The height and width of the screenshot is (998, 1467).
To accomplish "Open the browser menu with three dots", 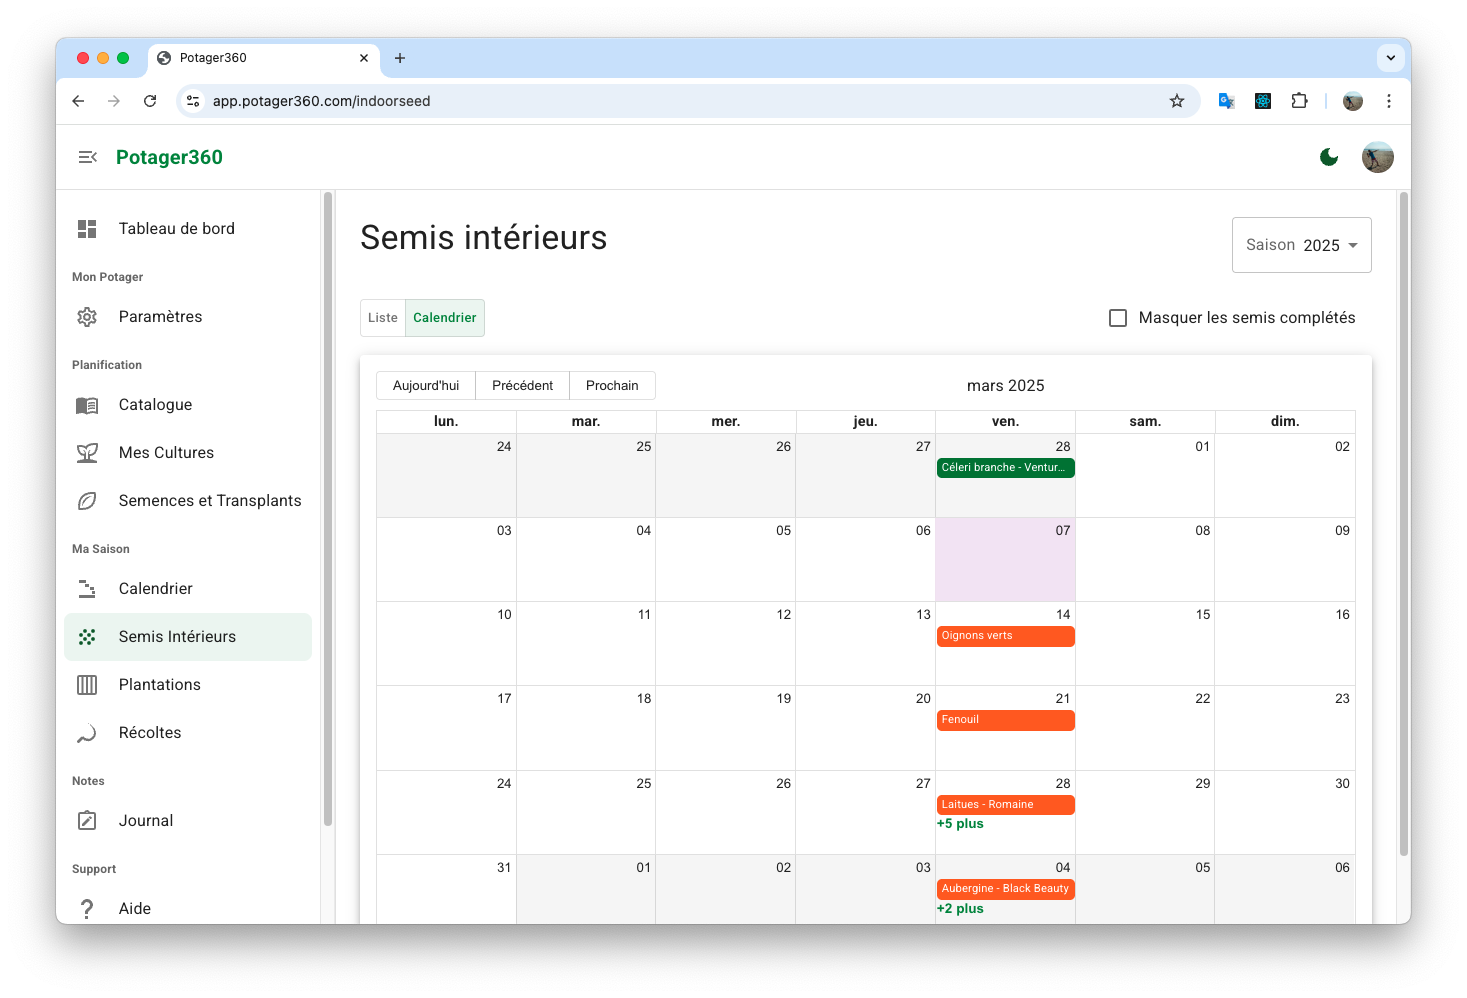I will click(1389, 101).
